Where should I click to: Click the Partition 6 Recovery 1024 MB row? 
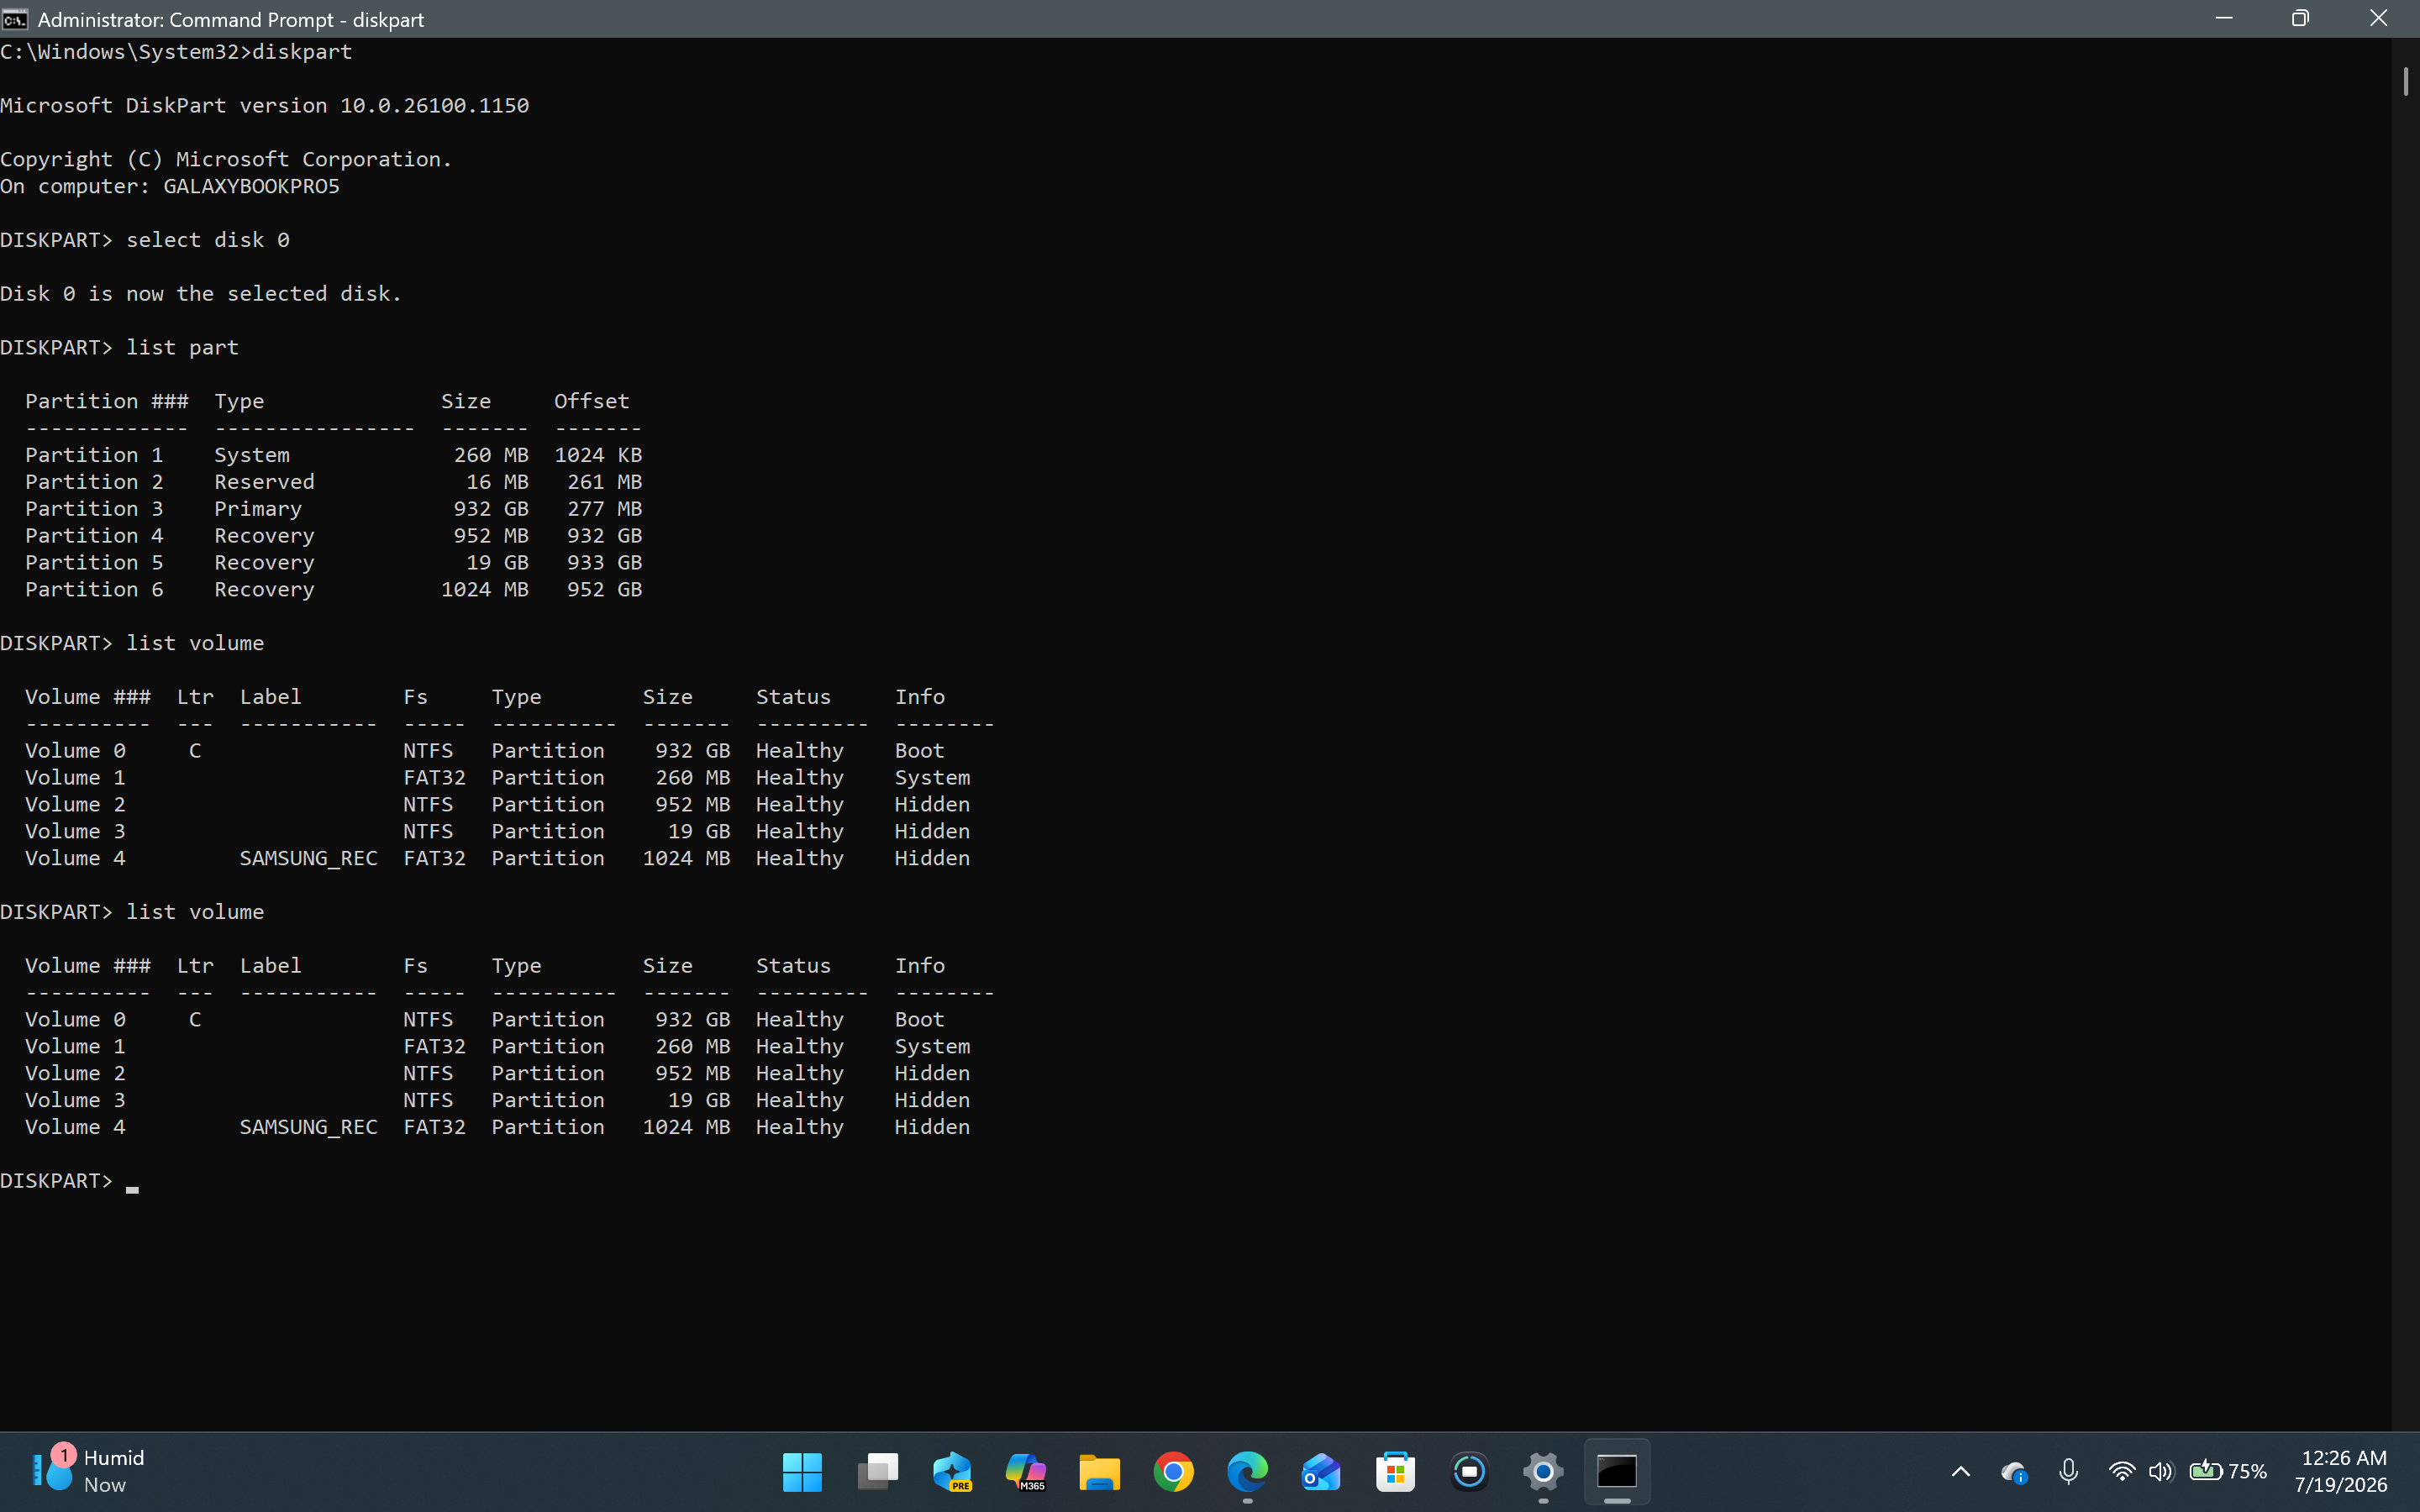tap(333, 590)
